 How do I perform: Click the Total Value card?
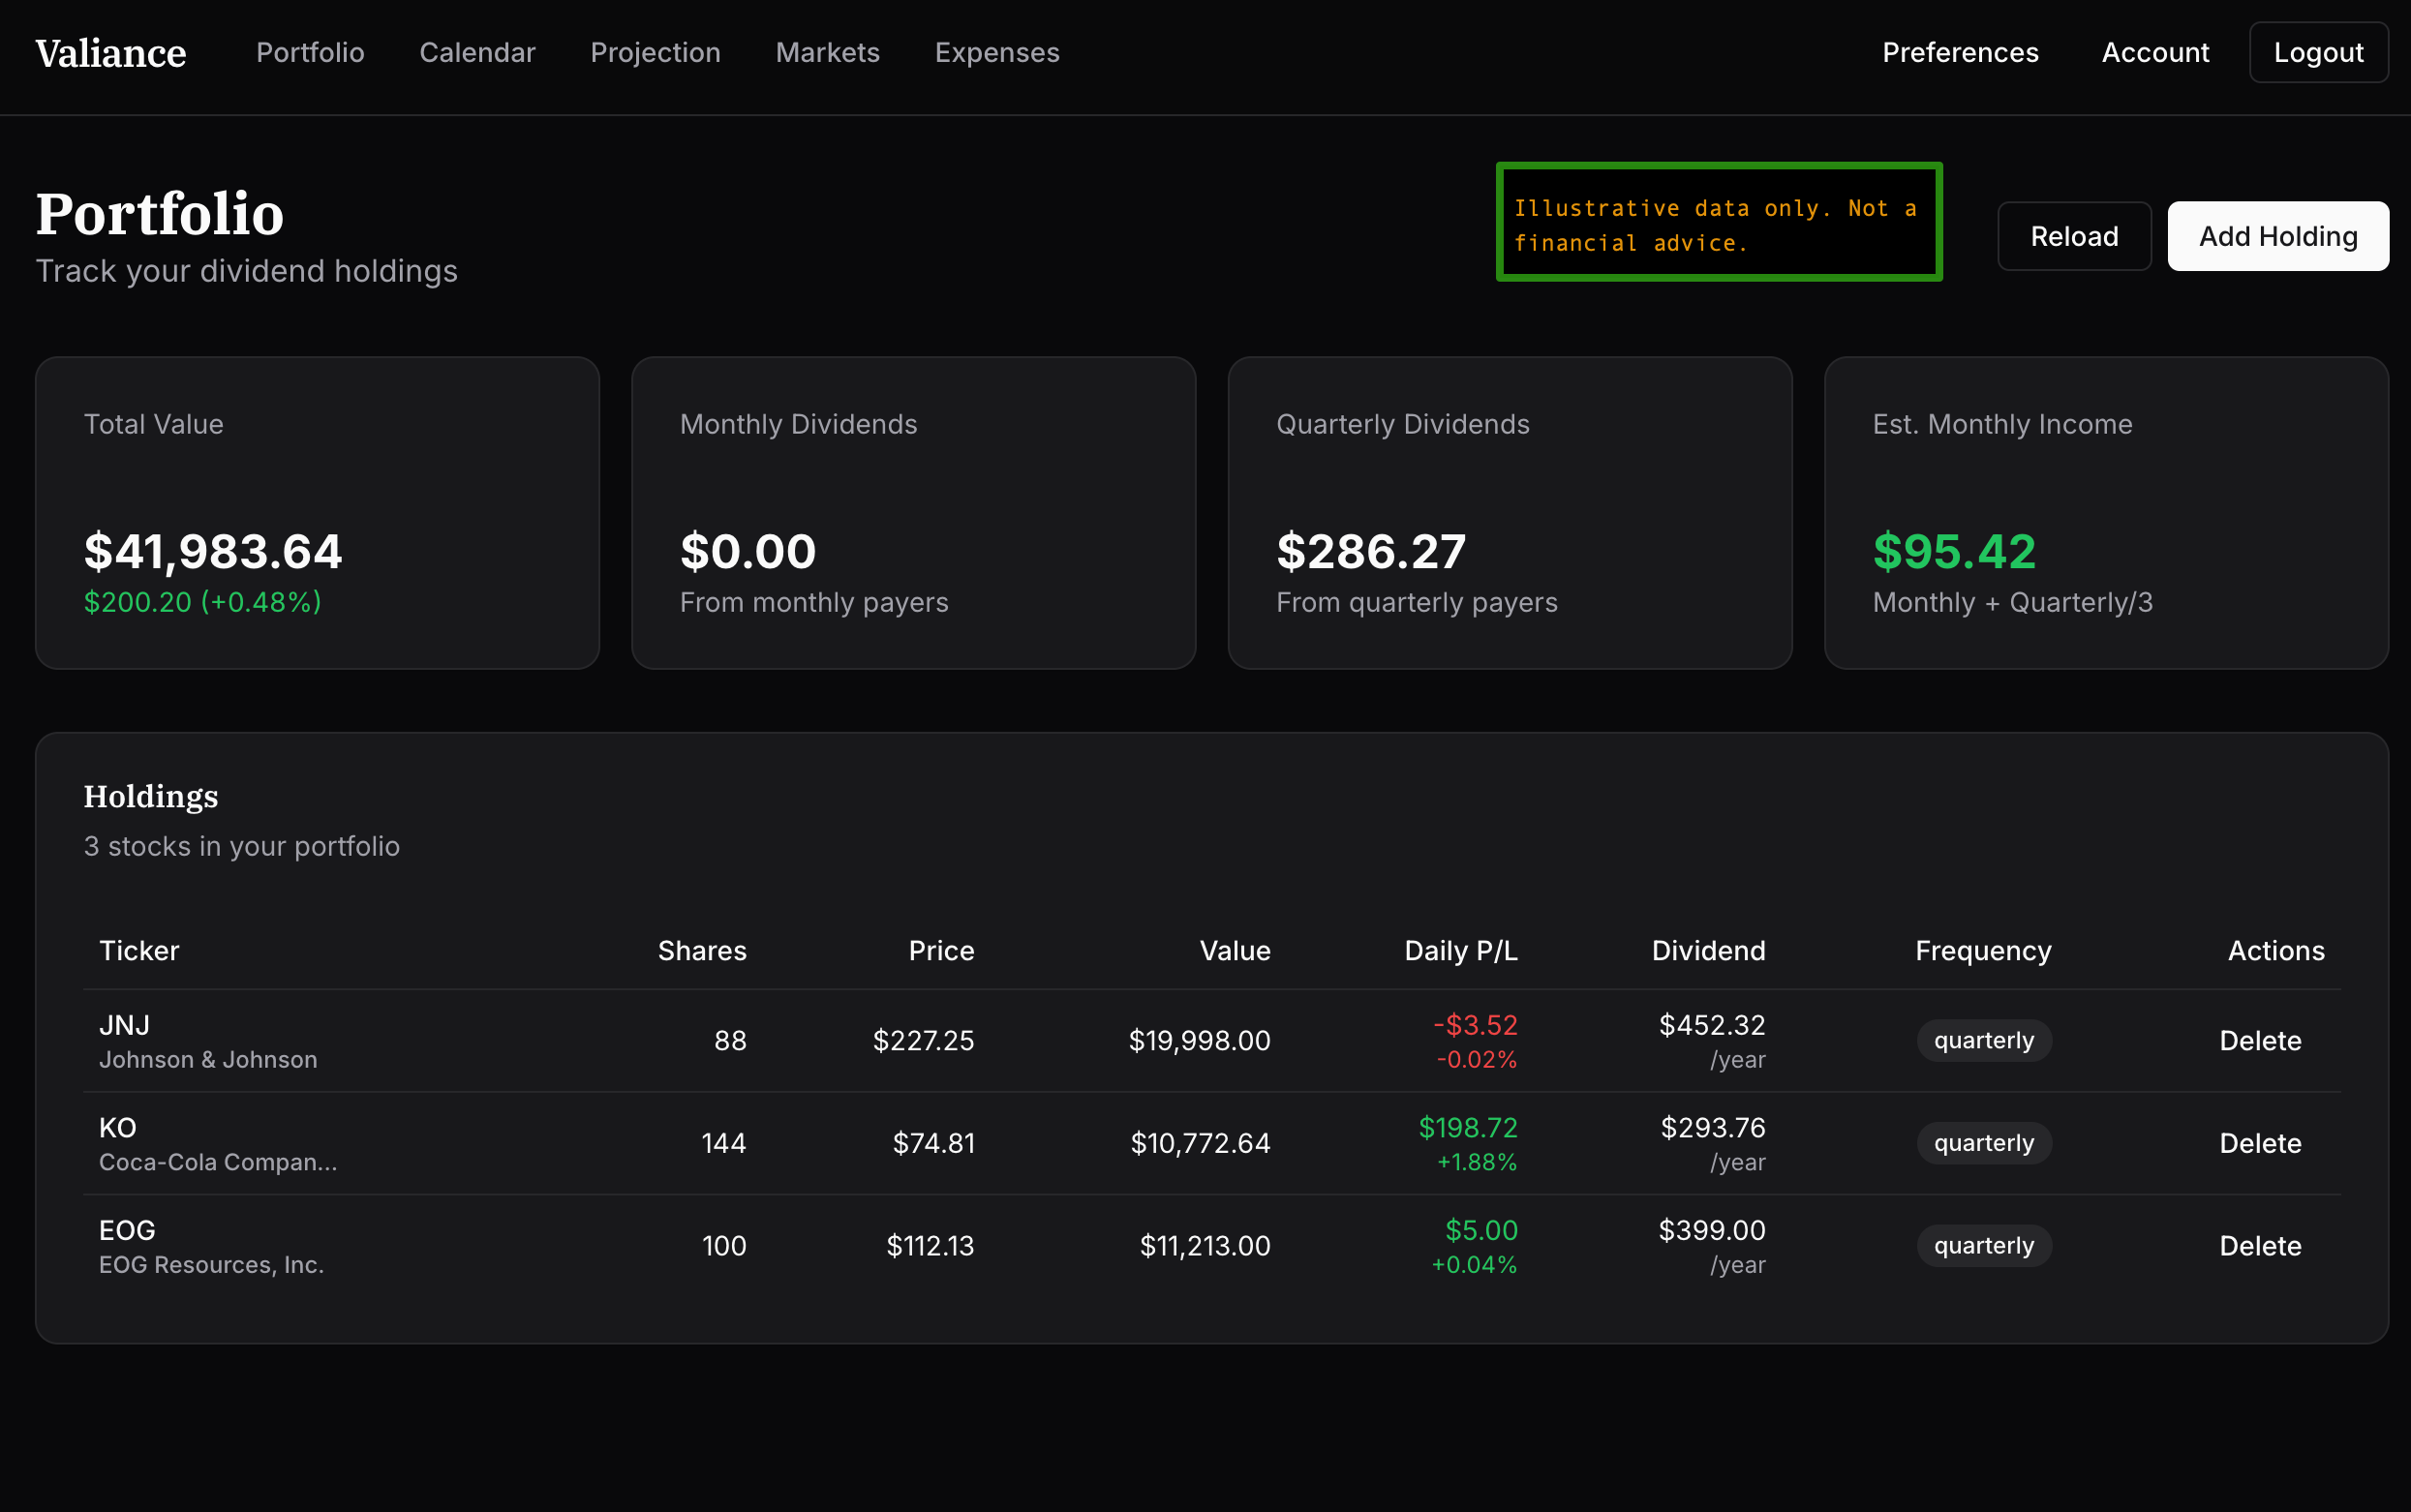317,513
